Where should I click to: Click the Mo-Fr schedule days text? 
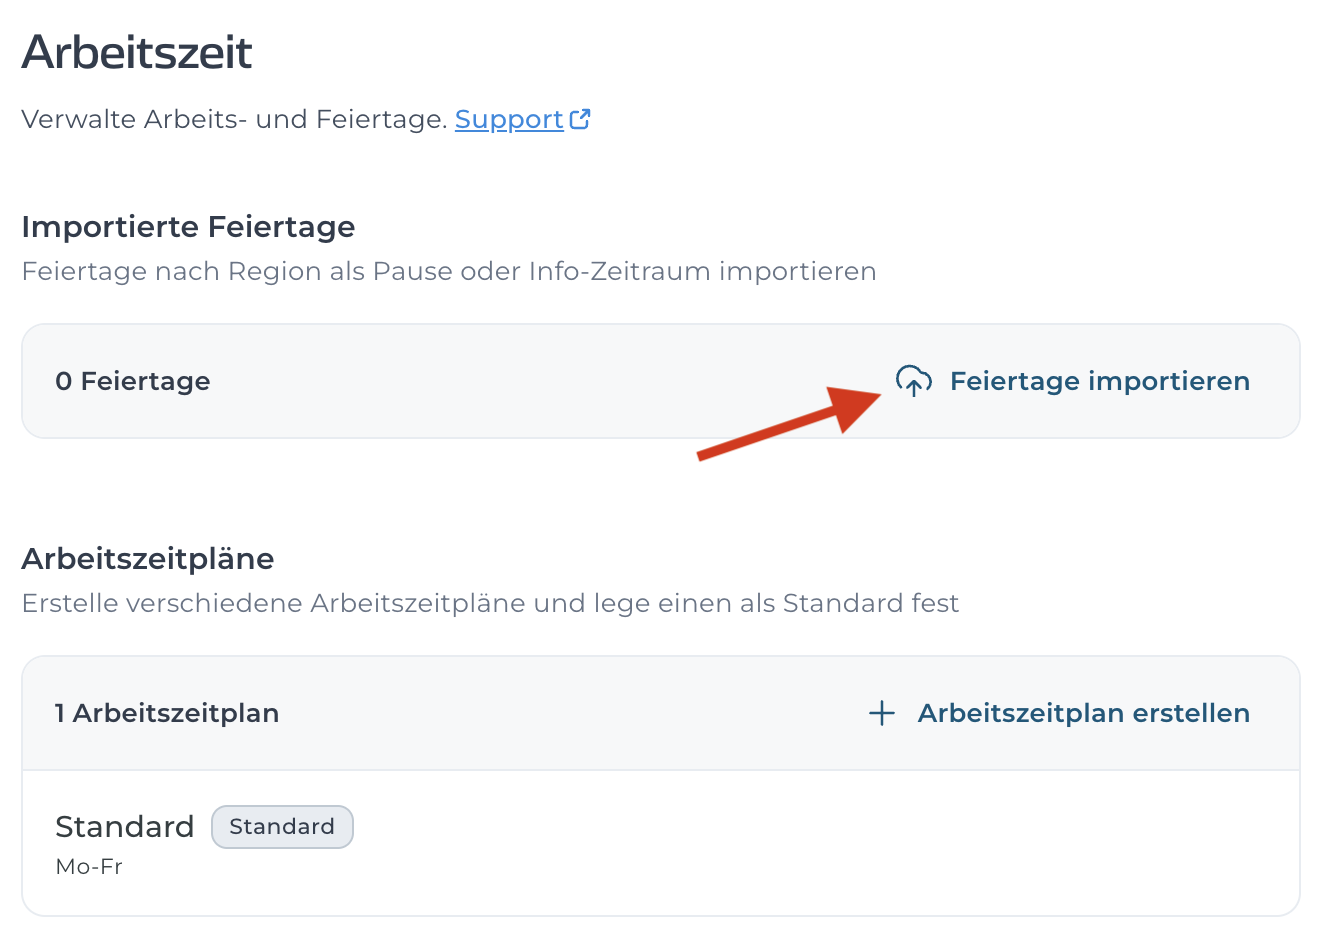click(89, 867)
